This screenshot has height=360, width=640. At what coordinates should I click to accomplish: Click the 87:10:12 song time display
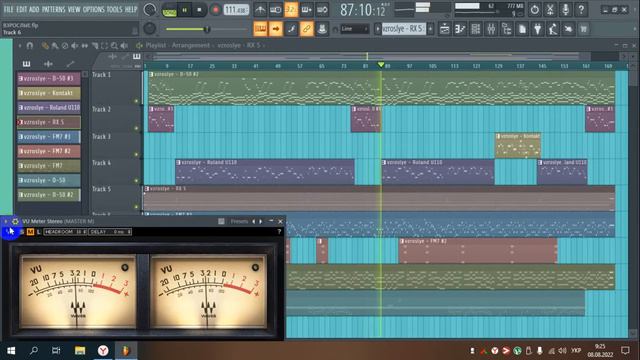click(362, 10)
